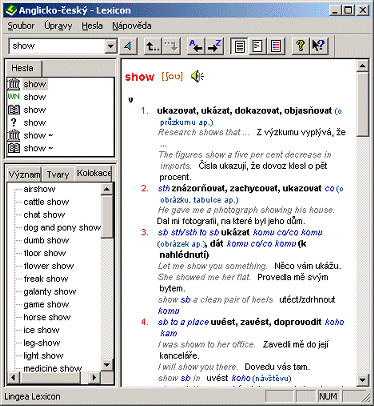Click translation uvést, zavést, doprovodit
374x406 pixels.
[x=266, y=322]
